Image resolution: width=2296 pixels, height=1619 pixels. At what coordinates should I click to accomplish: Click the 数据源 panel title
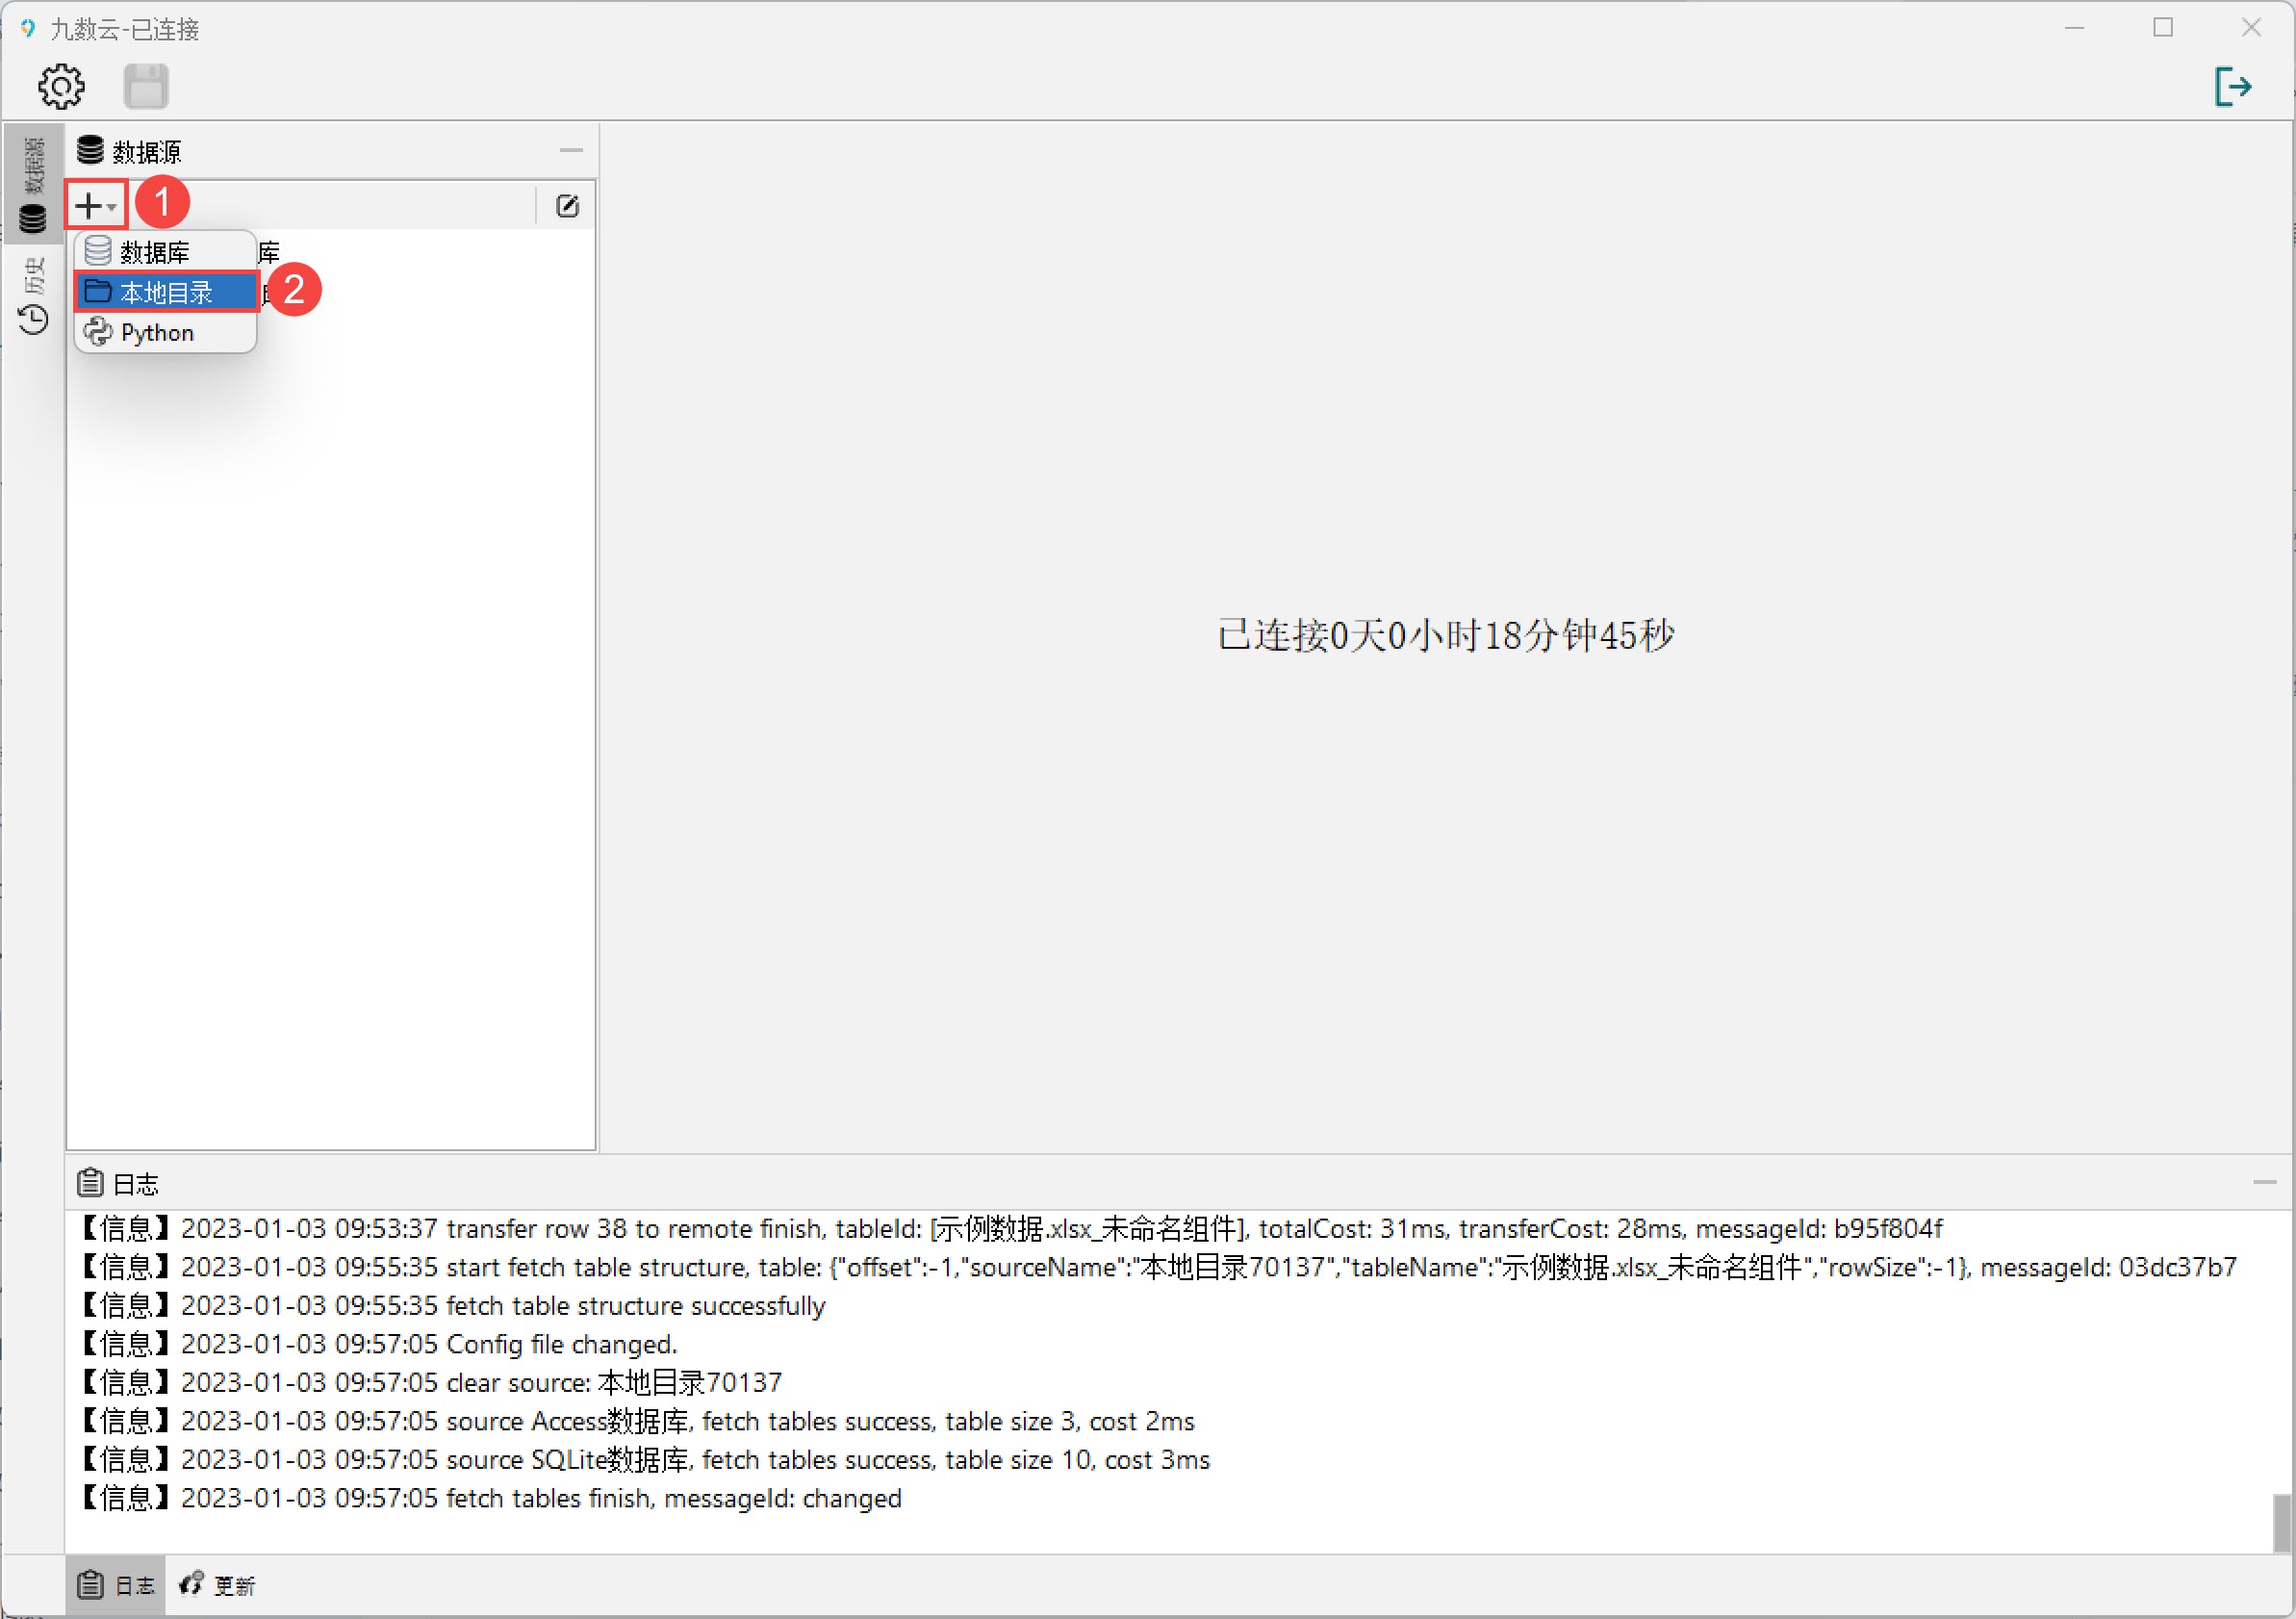(x=146, y=152)
